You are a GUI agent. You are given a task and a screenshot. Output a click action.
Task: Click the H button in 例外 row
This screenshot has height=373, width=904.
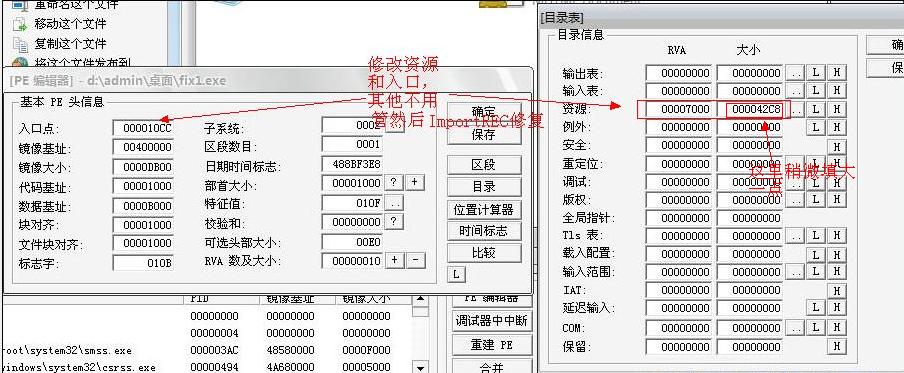(836, 127)
